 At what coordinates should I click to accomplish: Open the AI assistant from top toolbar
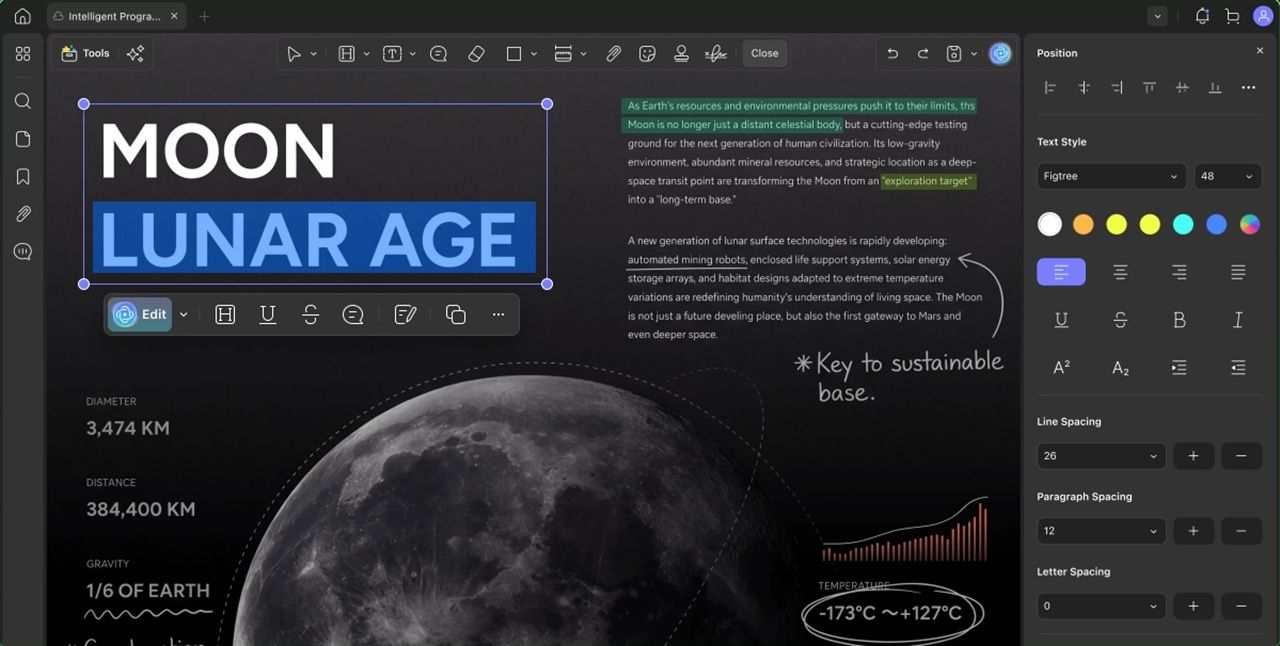(1000, 54)
